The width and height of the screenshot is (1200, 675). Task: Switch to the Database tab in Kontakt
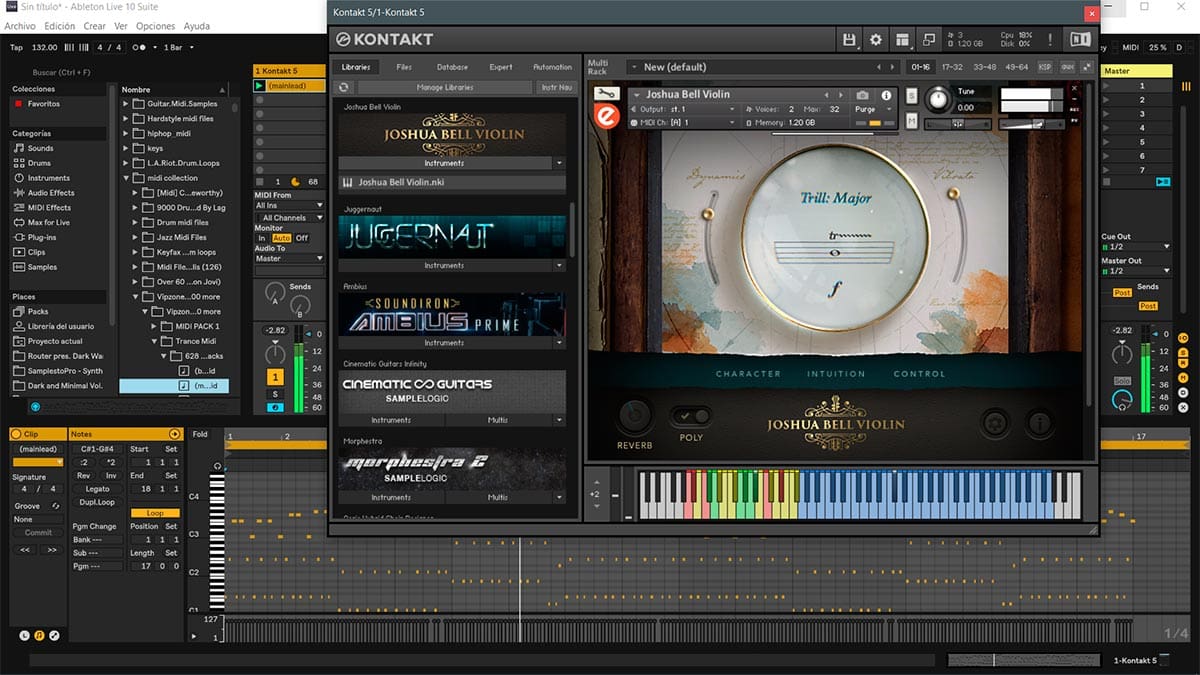click(452, 67)
